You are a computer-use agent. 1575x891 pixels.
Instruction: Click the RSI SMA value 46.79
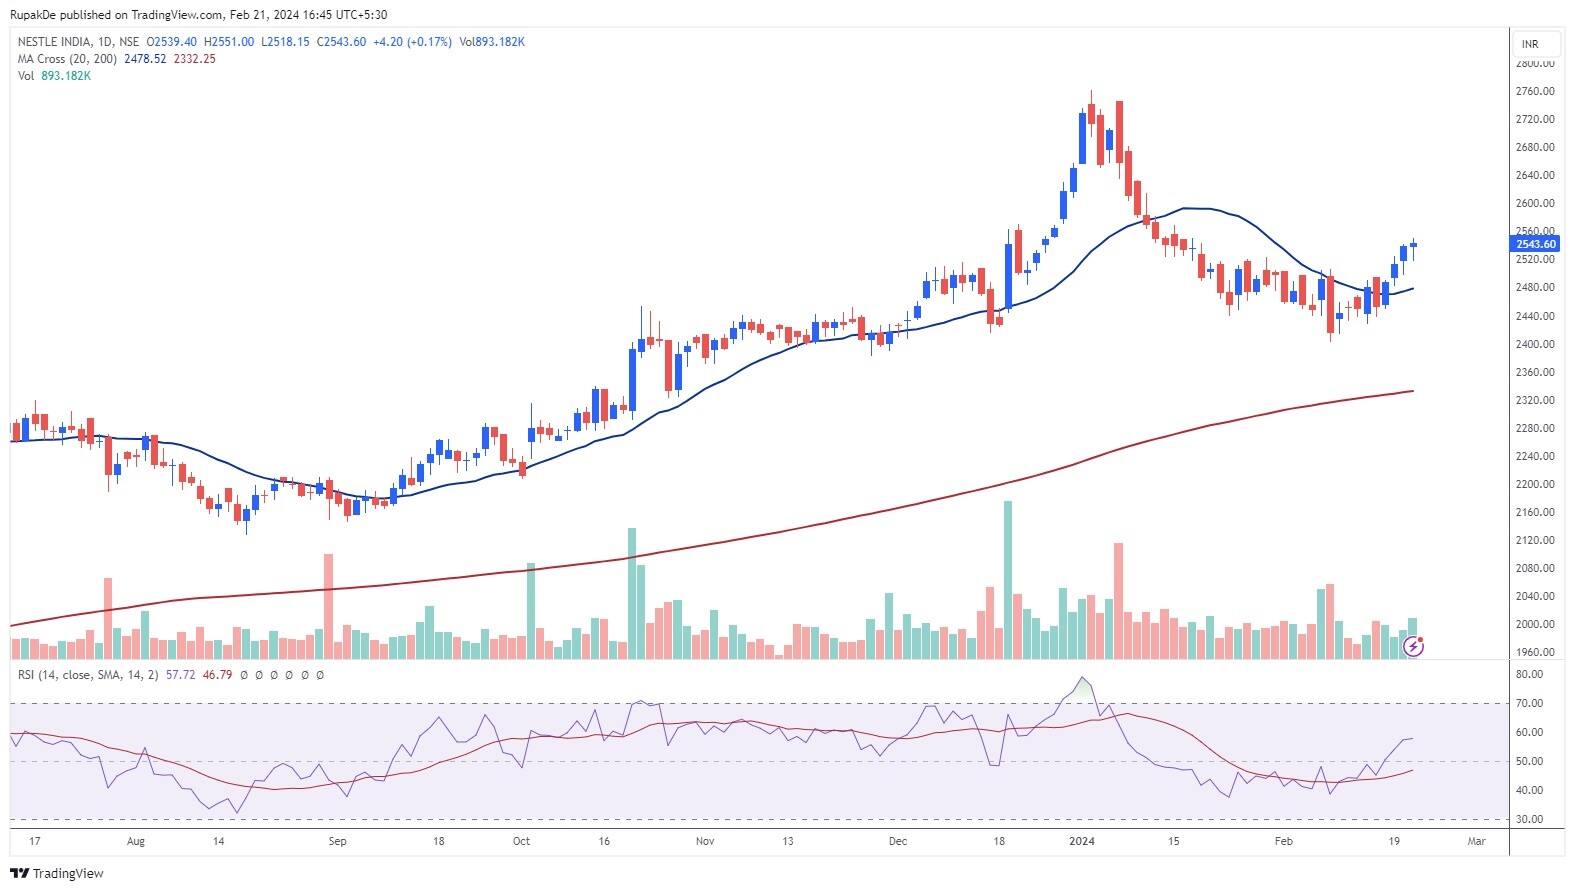pyautogui.click(x=217, y=675)
